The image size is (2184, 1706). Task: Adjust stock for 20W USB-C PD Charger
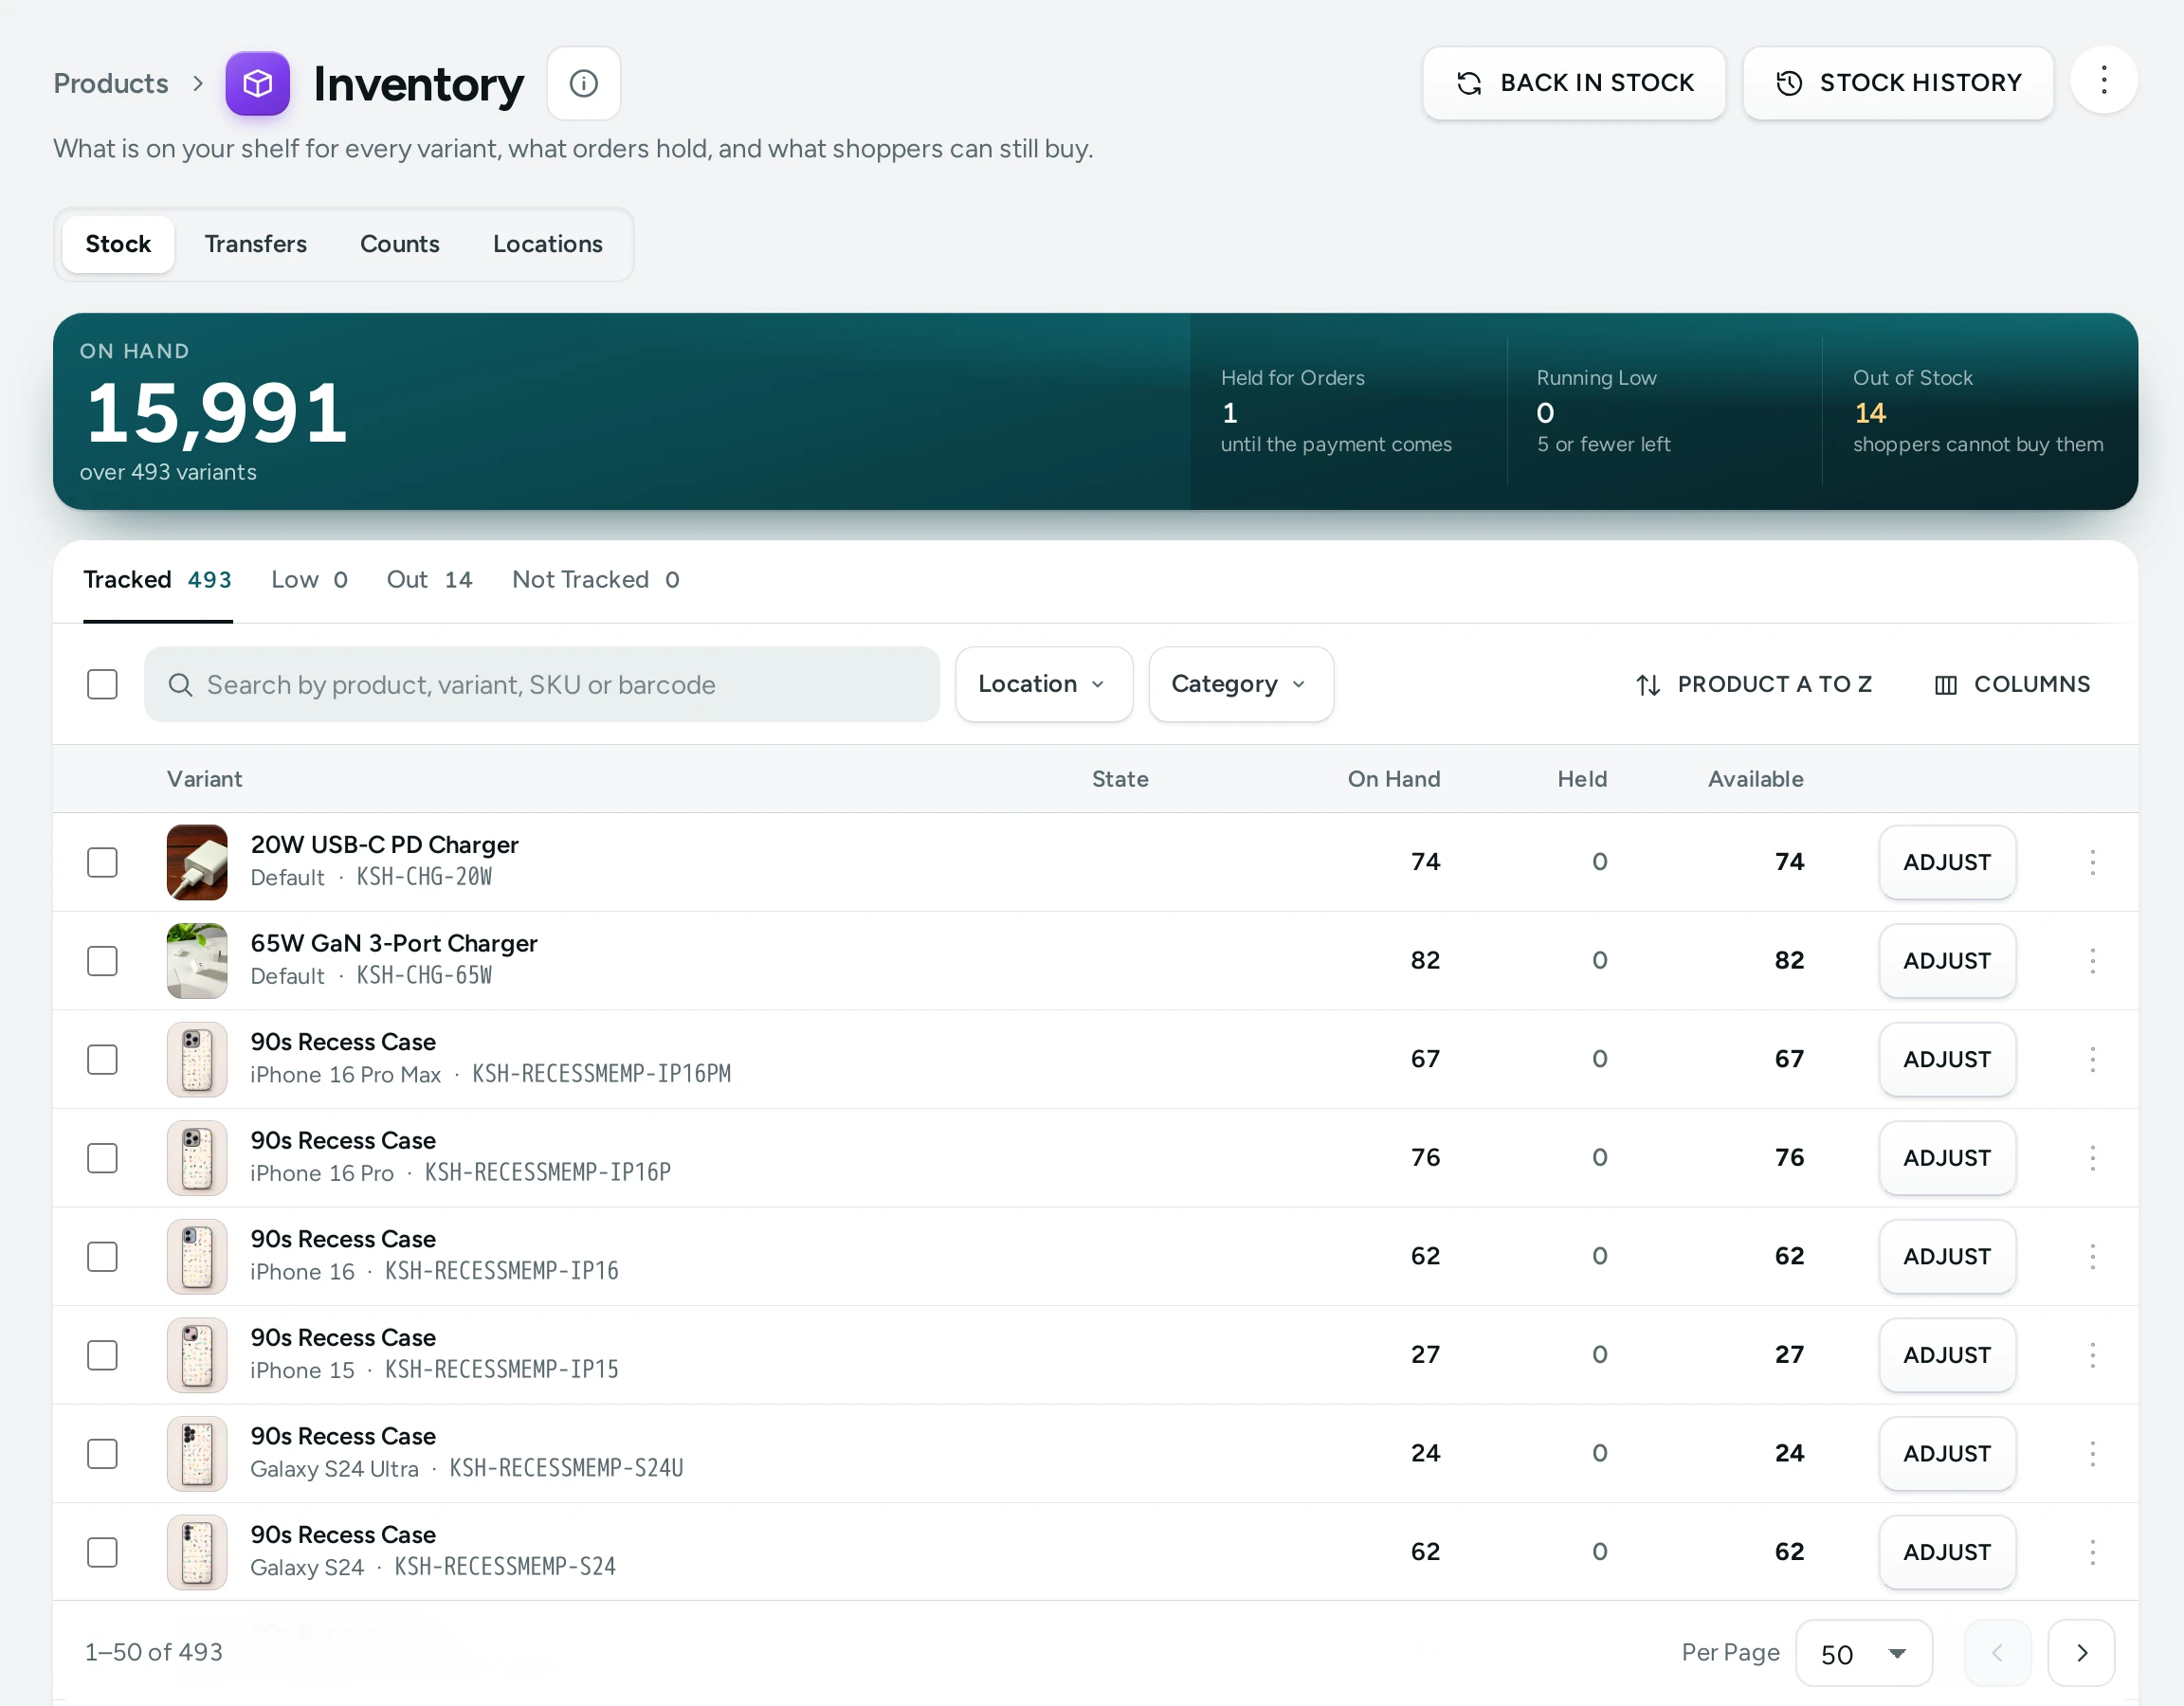(1946, 862)
